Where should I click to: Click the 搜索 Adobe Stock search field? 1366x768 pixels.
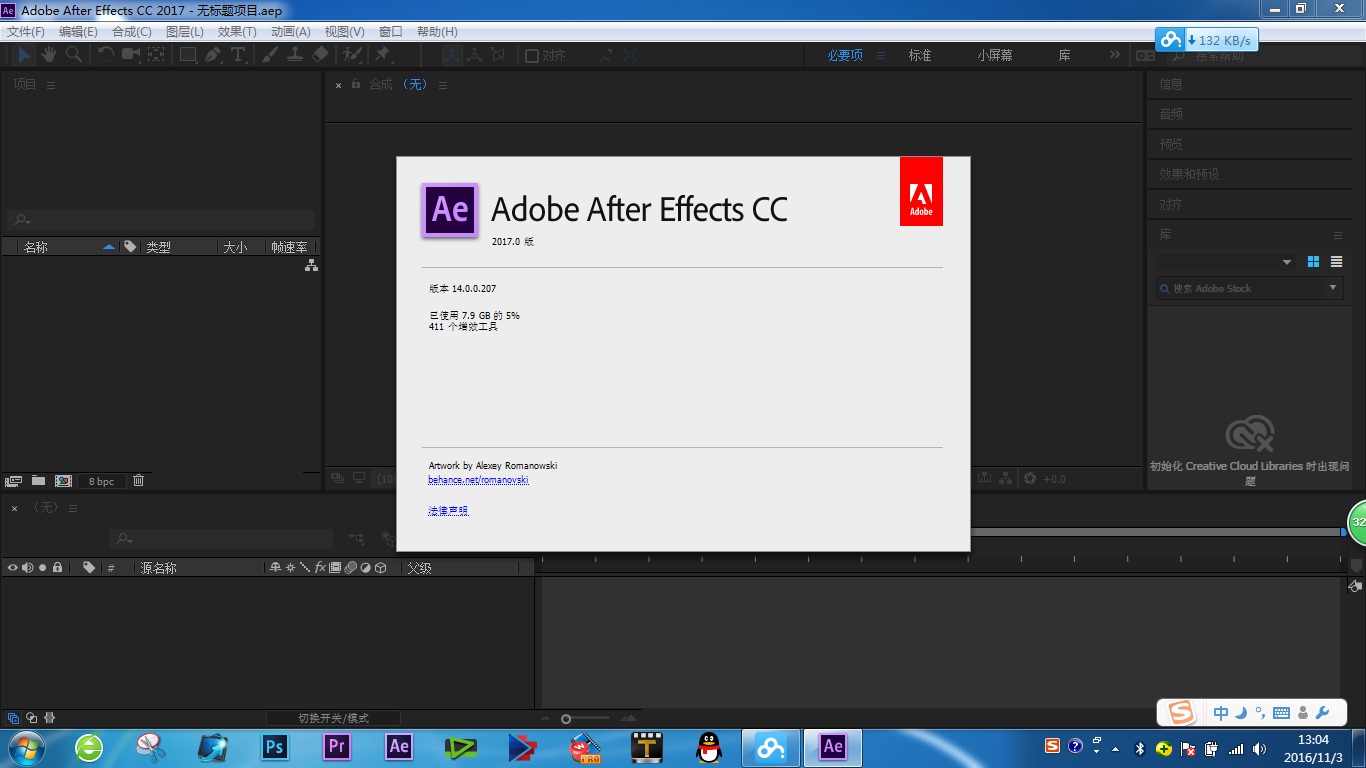coord(1239,288)
